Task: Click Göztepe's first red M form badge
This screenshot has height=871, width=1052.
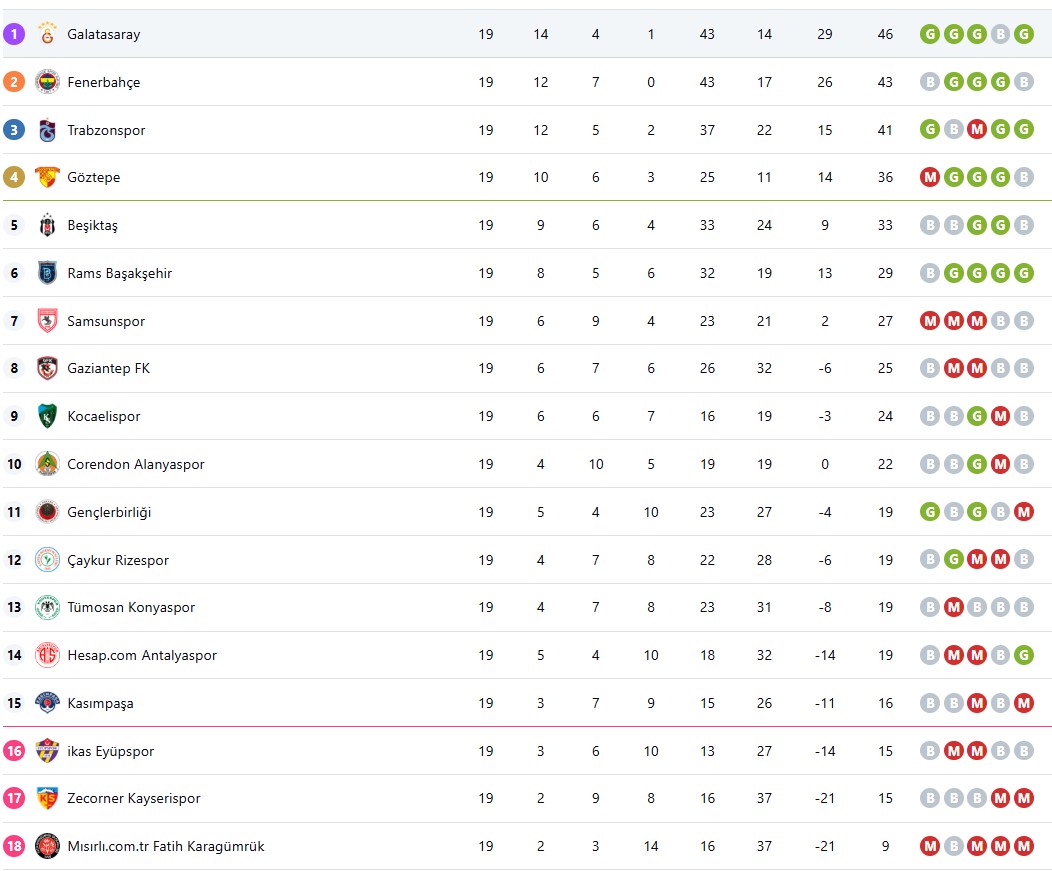Action: coord(930,177)
